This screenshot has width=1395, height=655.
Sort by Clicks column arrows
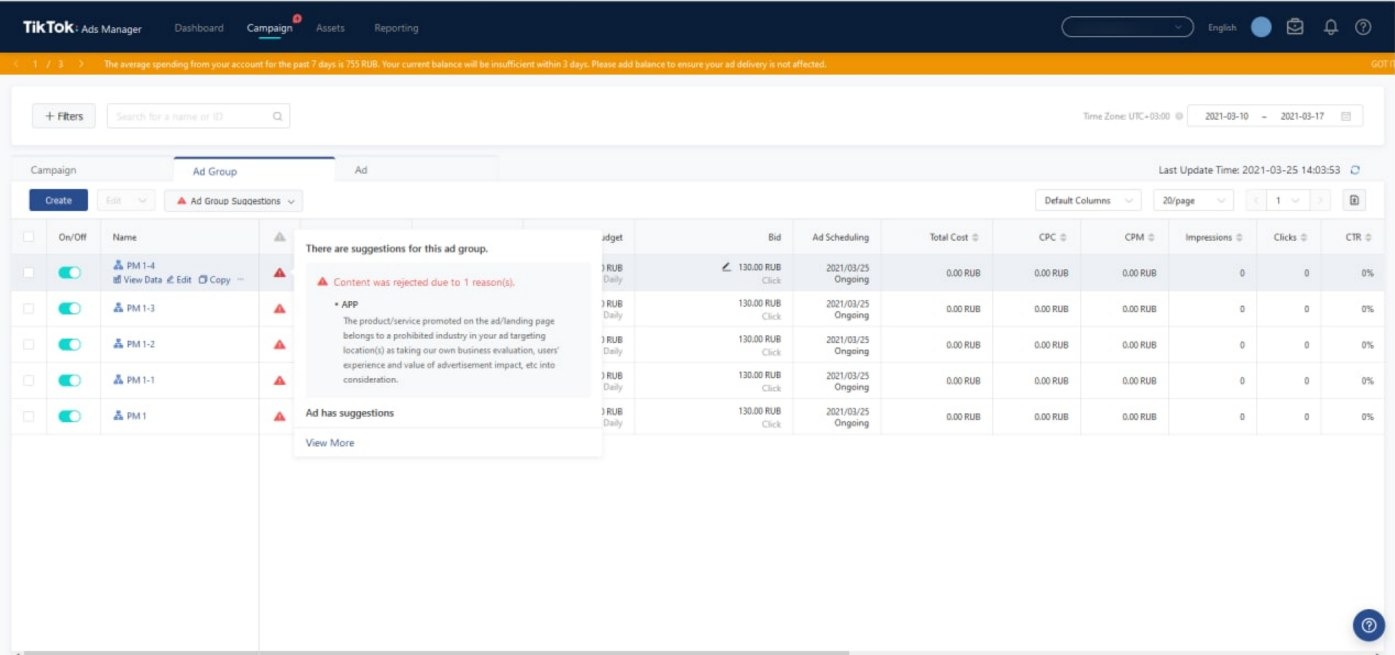(x=1304, y=237)
